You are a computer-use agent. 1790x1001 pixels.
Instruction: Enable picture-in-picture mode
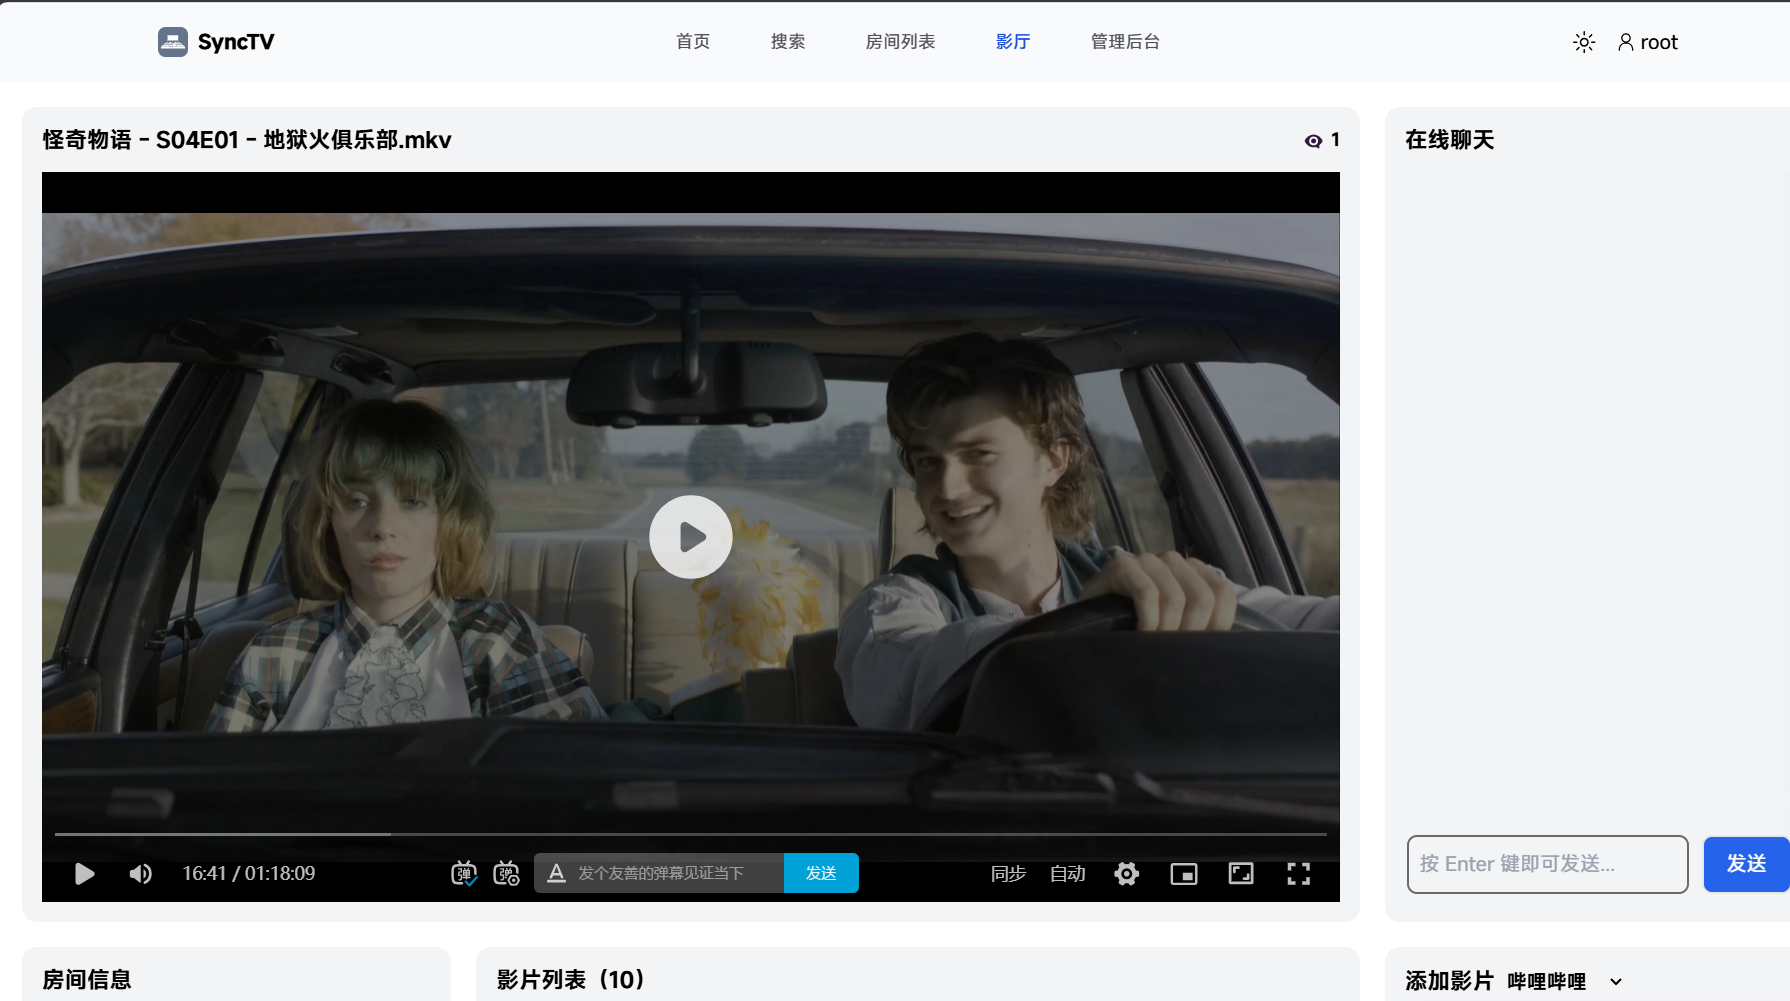(x=1184, y=874)
